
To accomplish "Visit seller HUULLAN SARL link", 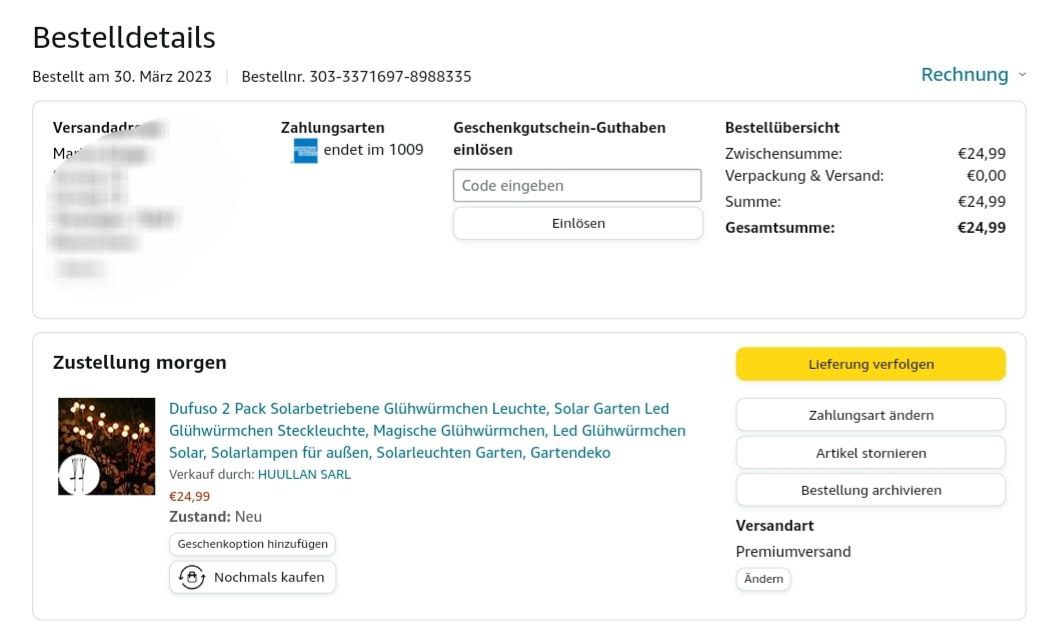I will (x=304, y=475).
